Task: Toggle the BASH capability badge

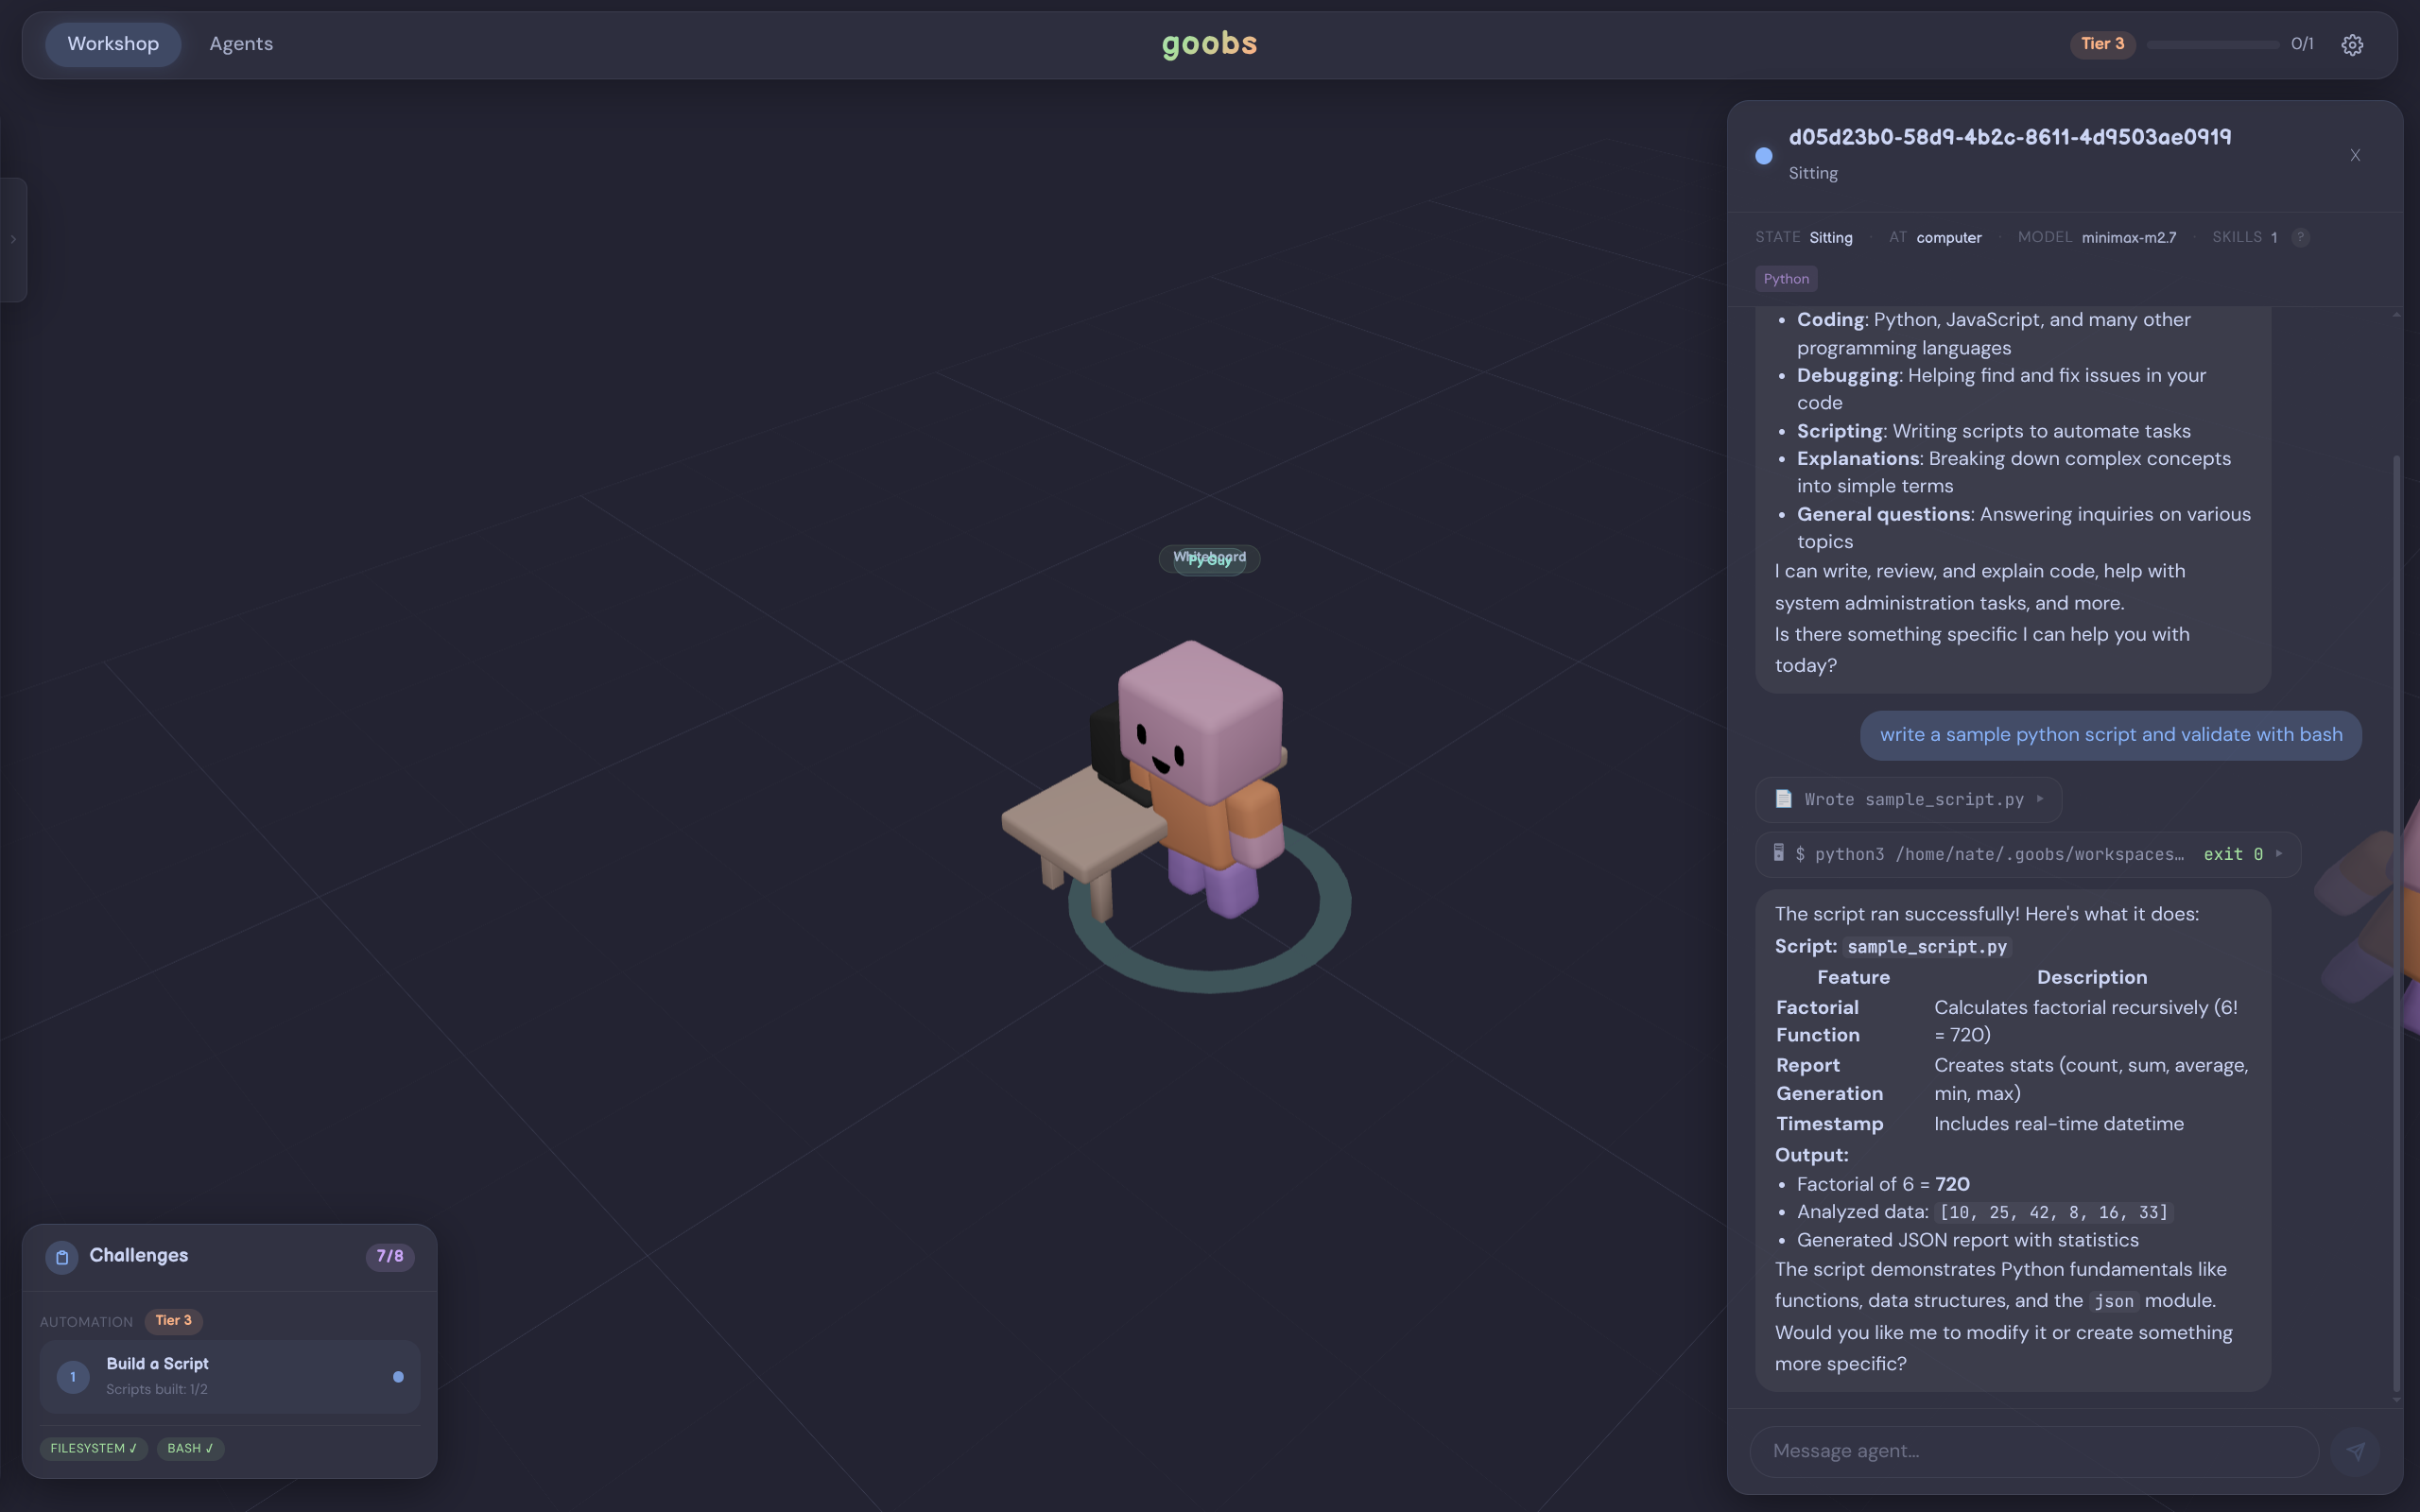Action: [190, 1448]
